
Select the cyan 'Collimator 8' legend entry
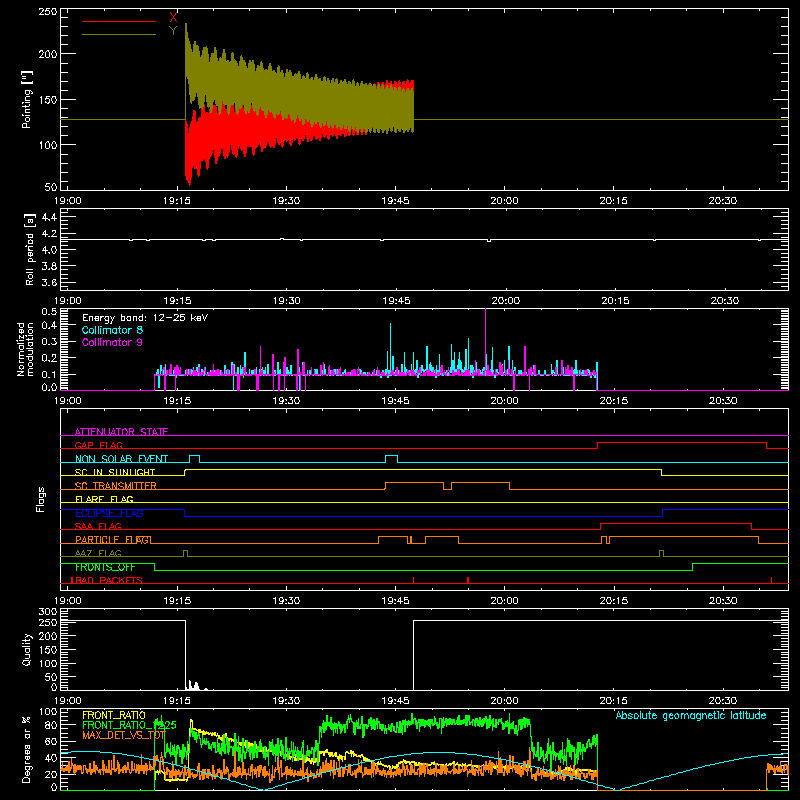(x=112, y=330)
